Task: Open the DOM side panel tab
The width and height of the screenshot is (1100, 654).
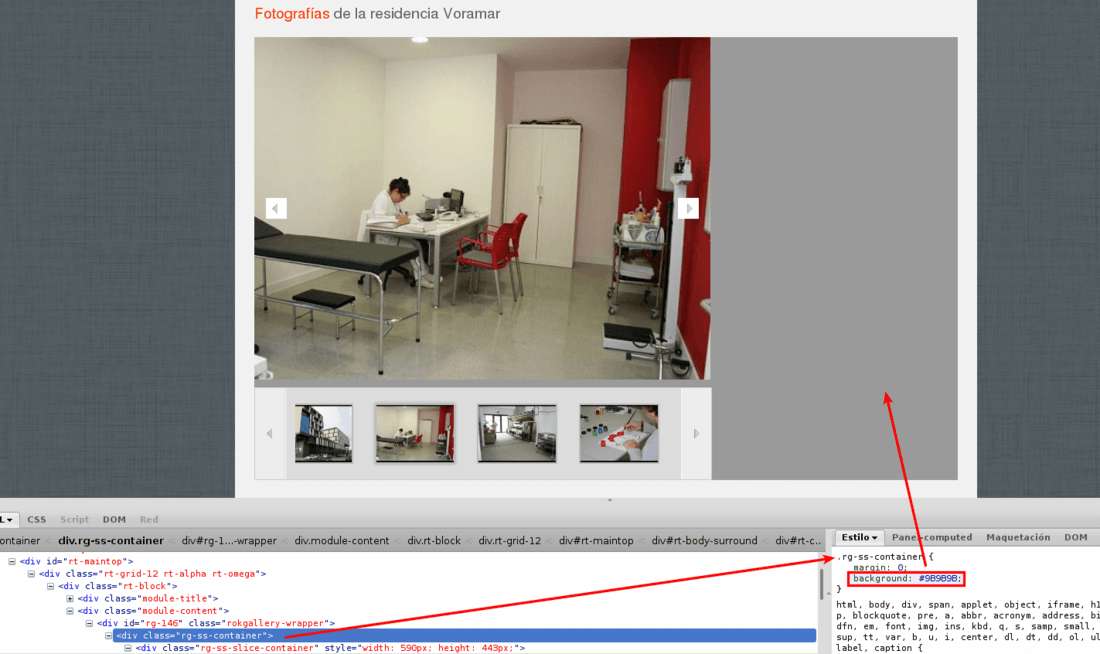Action: (x=1075, y=538)
